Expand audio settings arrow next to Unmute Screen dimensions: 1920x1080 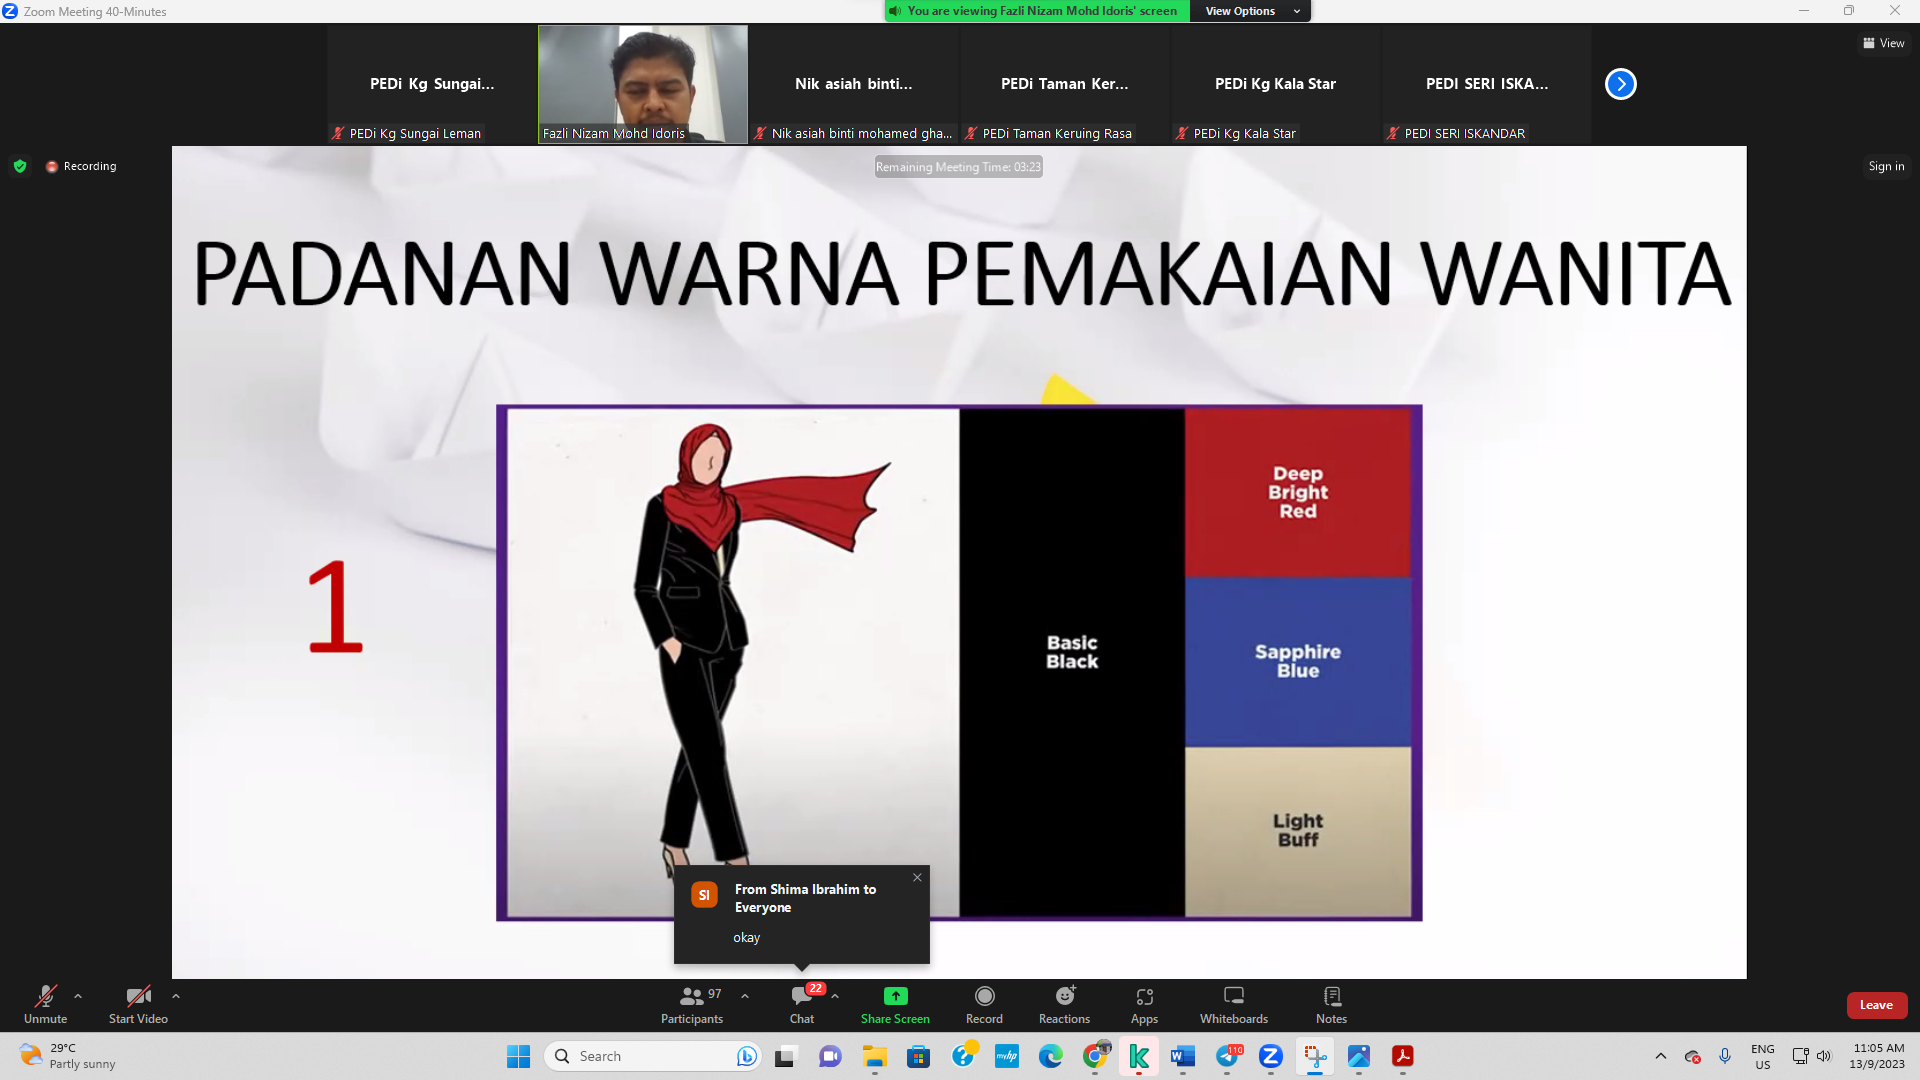tap(78, 996)
